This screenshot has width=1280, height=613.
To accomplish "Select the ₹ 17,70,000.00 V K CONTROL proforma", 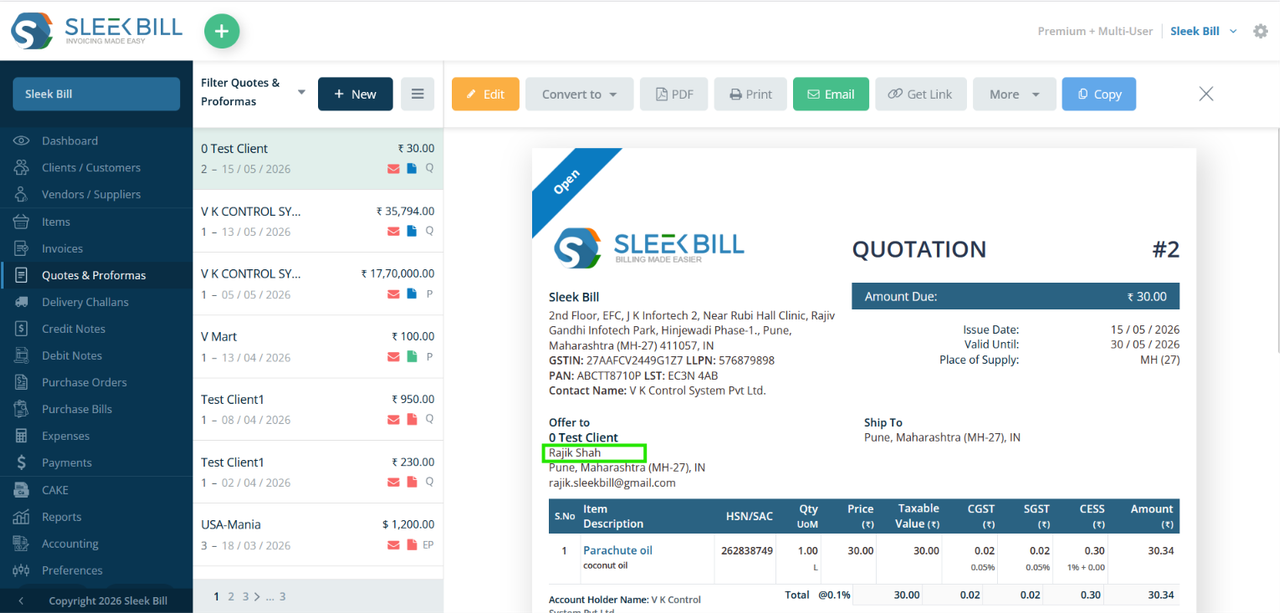I will (318, 284).
